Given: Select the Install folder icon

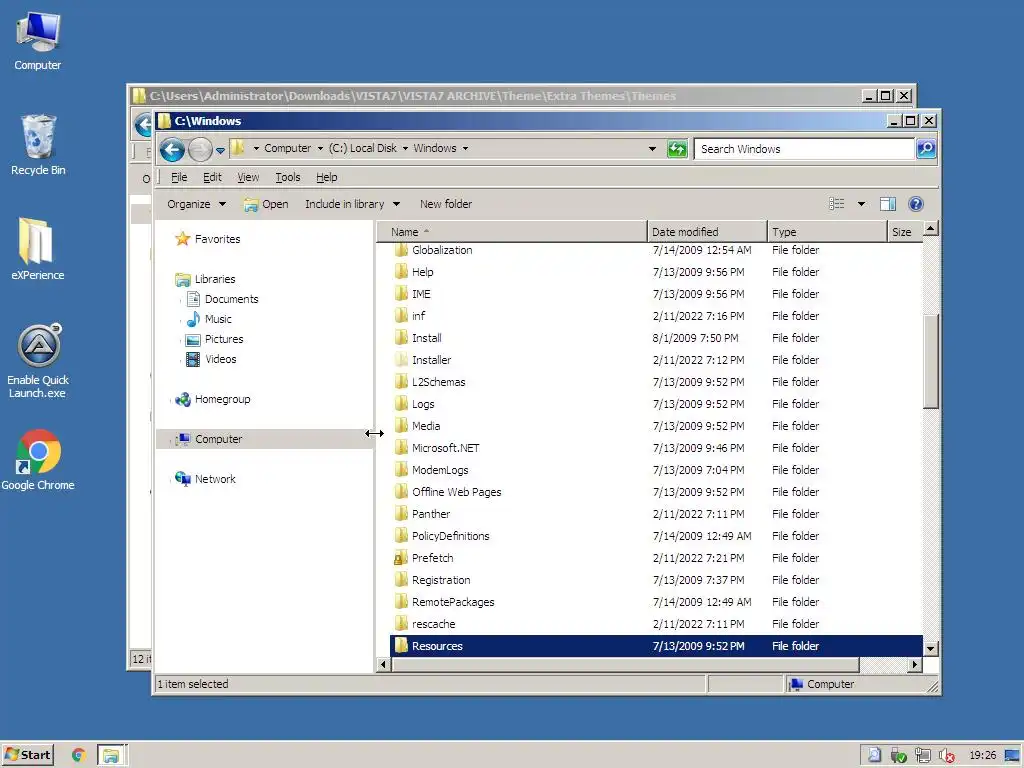Looking at the screenshot, I should [x=402, y=338].
